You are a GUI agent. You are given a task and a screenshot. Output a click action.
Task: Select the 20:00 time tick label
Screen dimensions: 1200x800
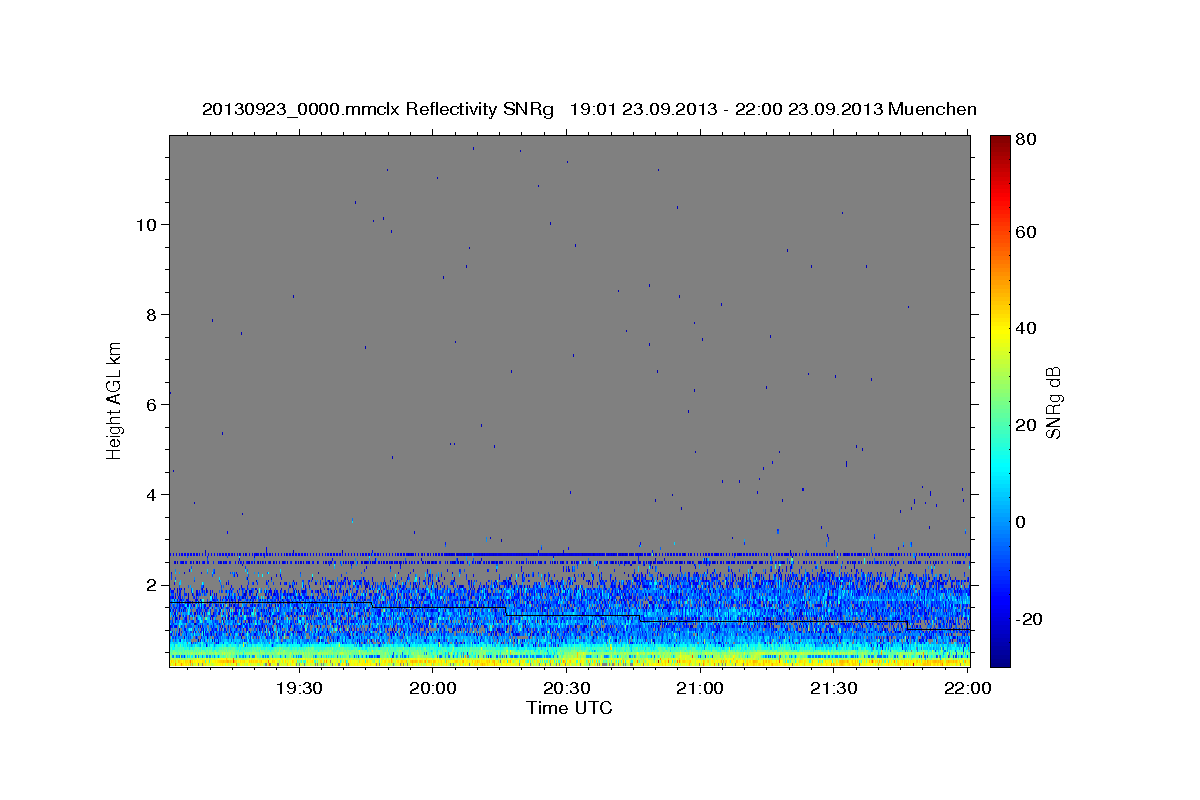433,688
